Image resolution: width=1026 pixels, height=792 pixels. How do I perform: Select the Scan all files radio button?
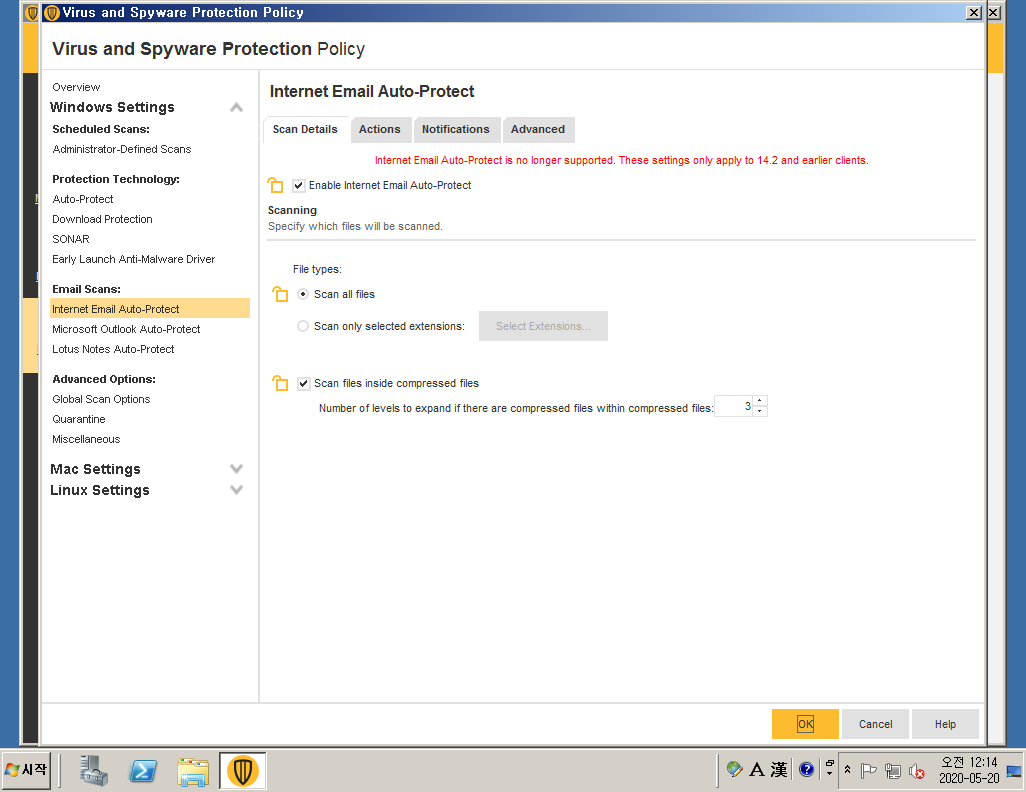click(303, 294)
